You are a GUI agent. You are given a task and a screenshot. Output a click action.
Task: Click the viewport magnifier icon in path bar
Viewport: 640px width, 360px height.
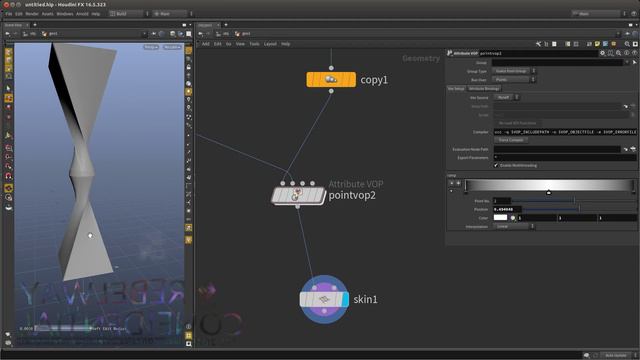[x=173, y=34]
